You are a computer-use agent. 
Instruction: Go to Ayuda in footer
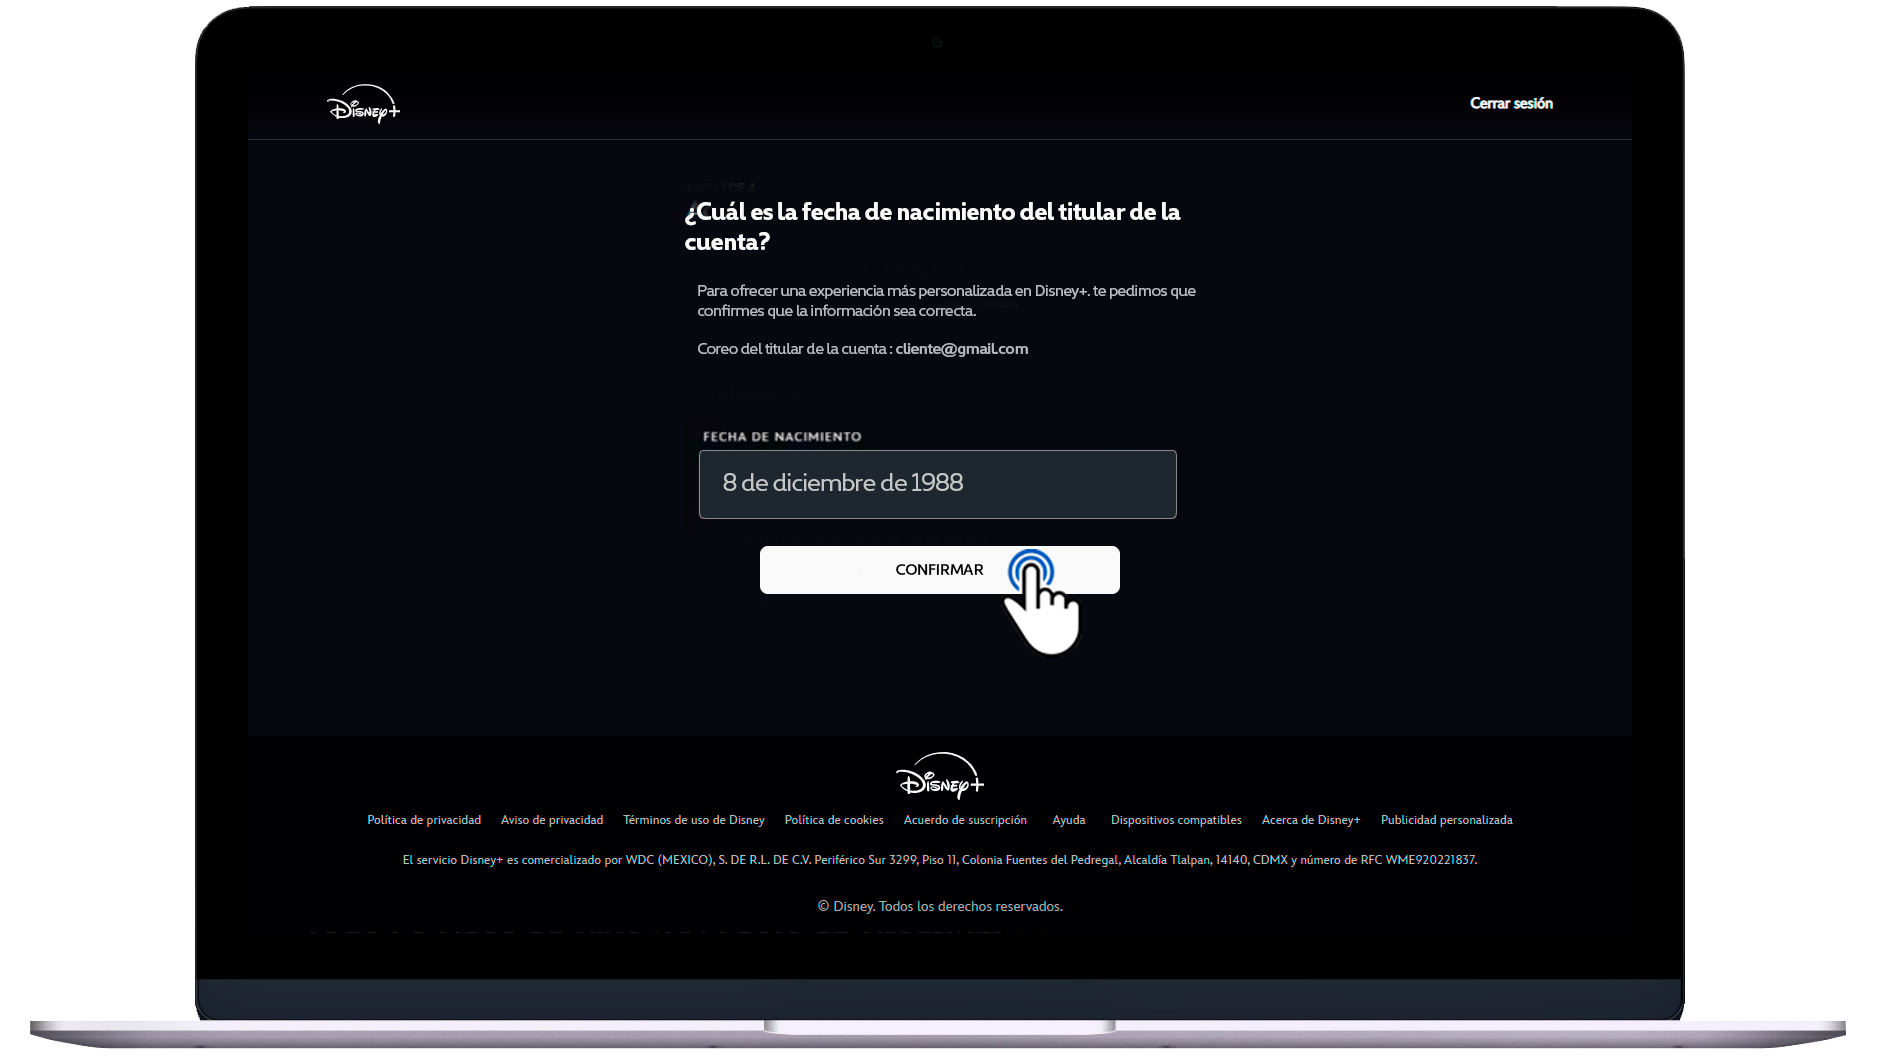point(1069,820)
